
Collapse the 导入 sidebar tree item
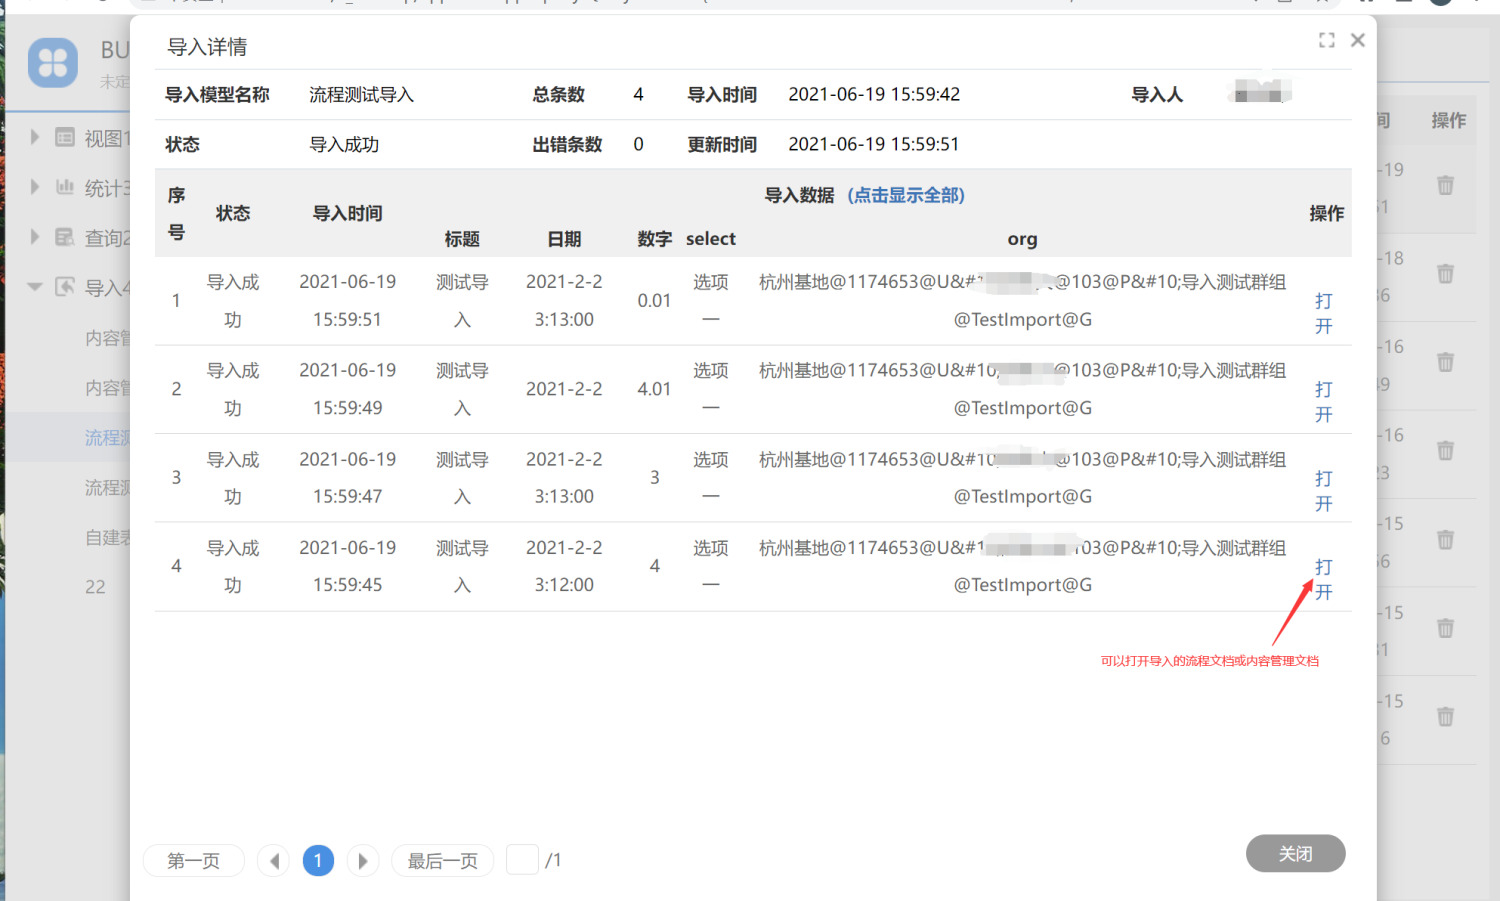pos(35,287)
